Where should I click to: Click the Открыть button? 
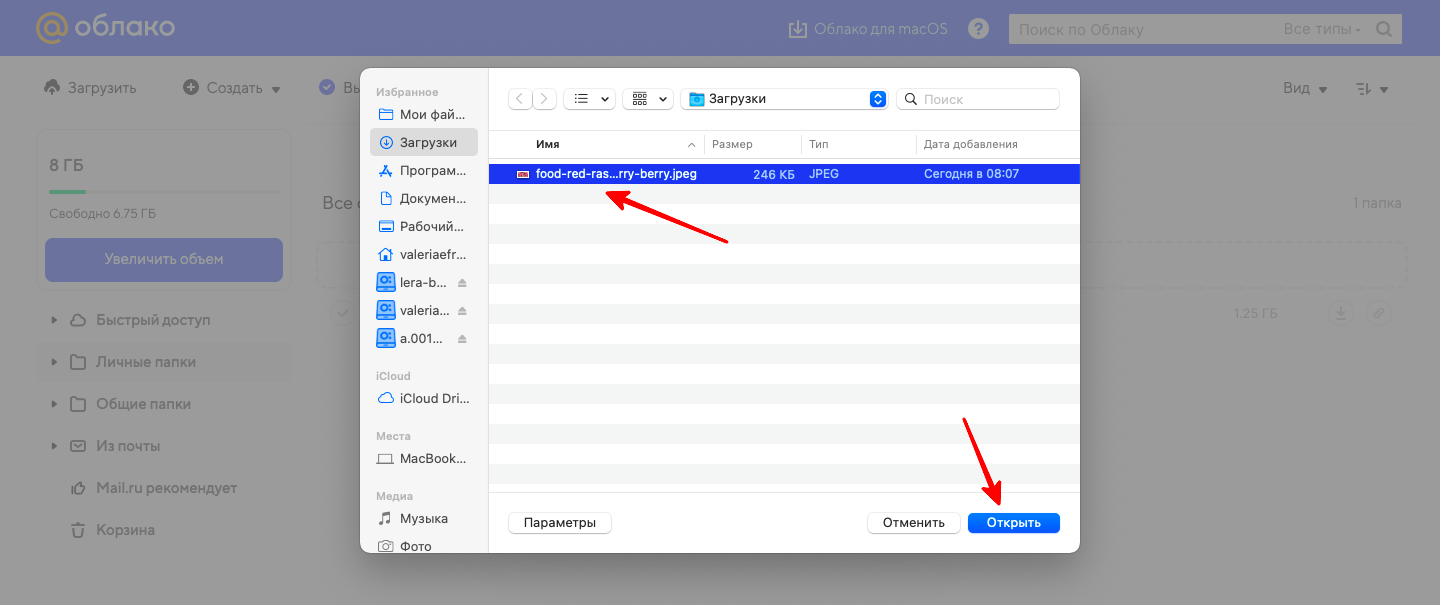pos(1013,522)
